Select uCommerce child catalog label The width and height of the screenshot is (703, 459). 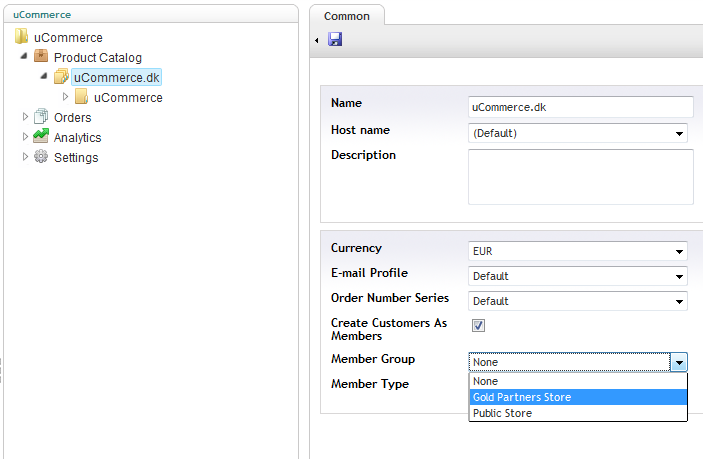coord(128,98)
